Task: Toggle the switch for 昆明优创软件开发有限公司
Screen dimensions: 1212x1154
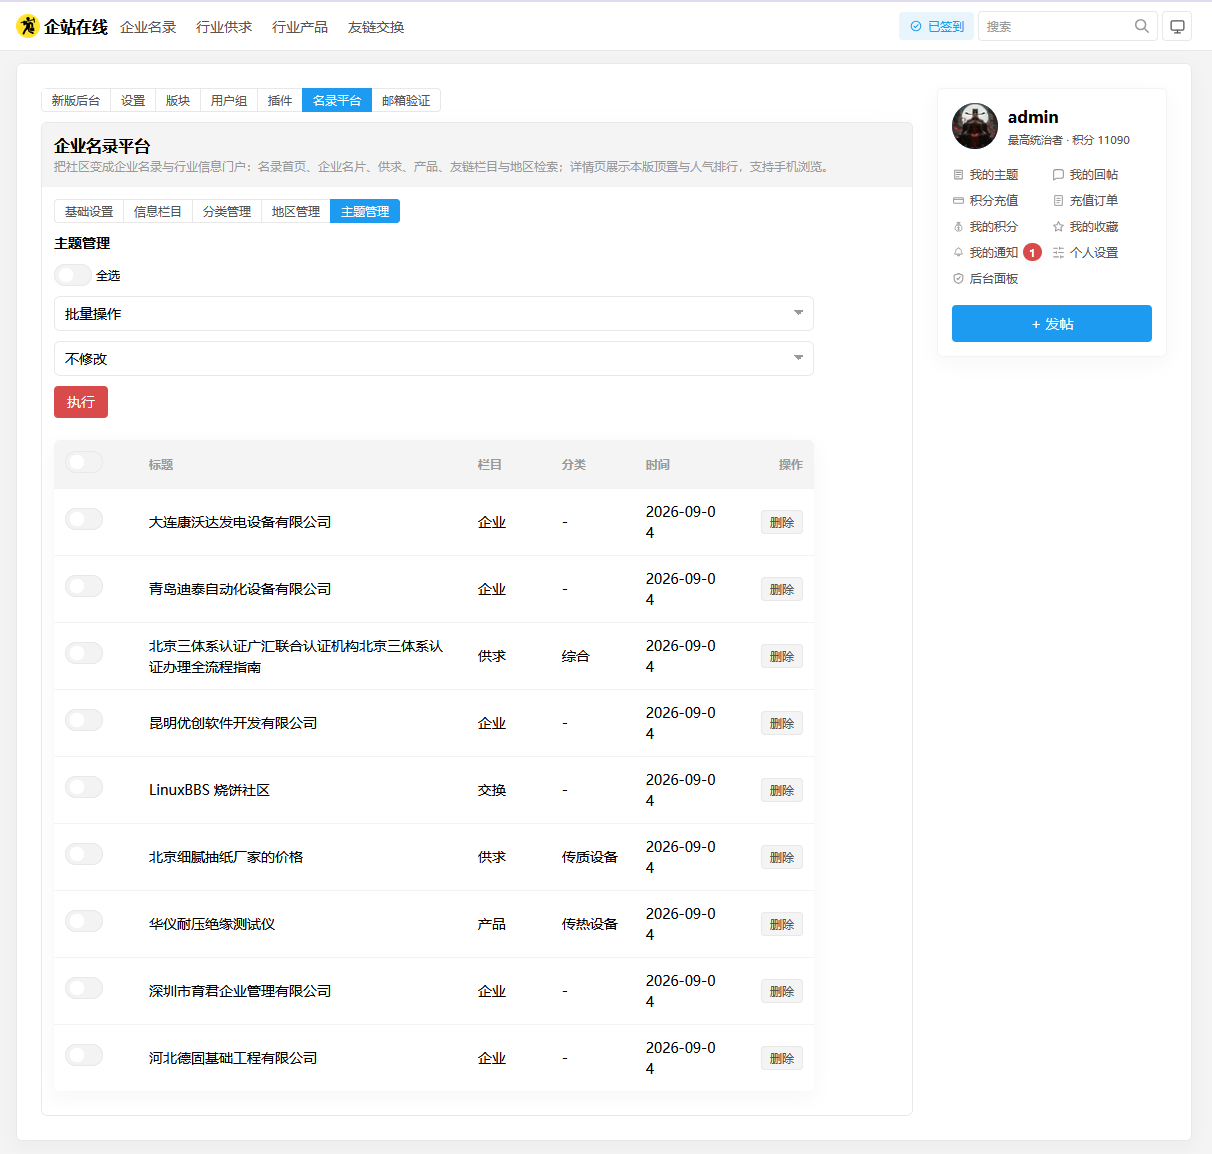Action: [x=84, y=720]
